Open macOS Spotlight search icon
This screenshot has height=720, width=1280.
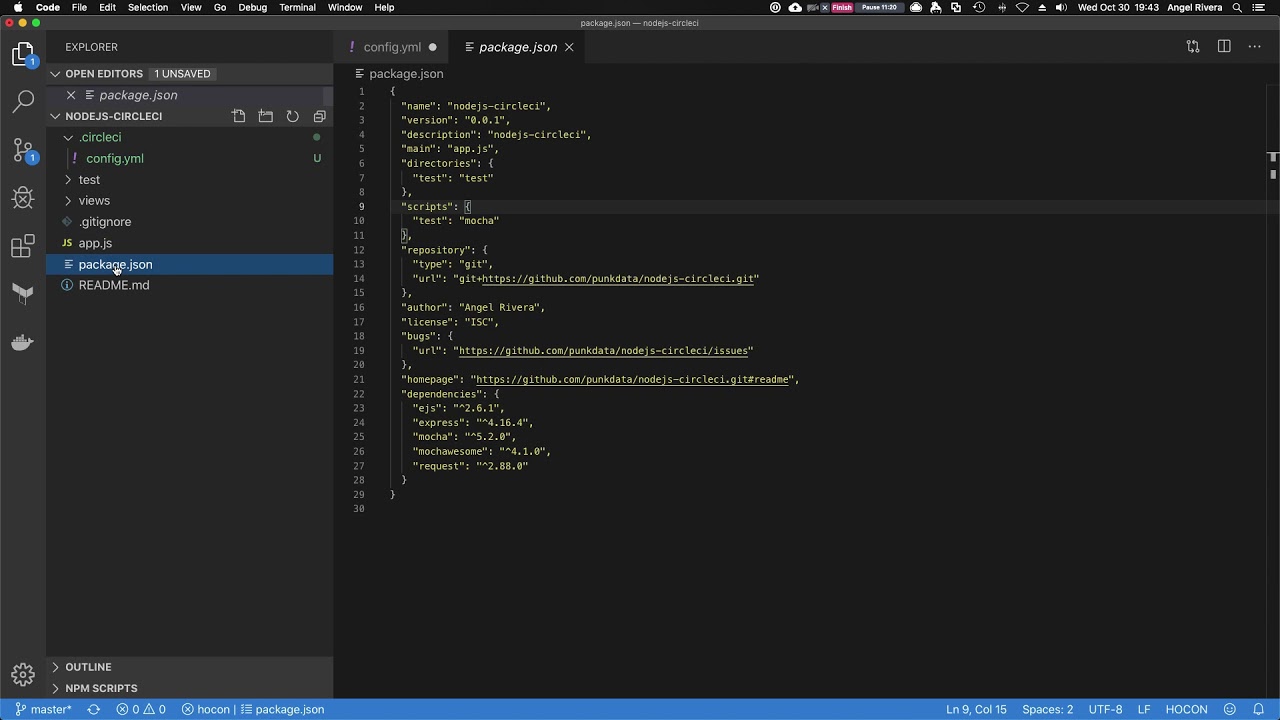pos(1238,7)
